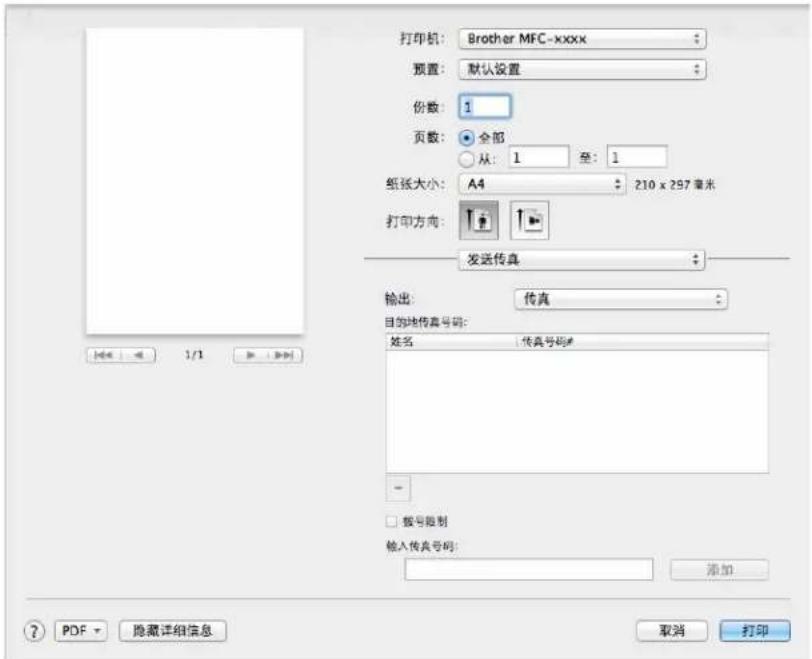Click the 份数 copies input field
This screenshot has width=812, height=659.
485,107
